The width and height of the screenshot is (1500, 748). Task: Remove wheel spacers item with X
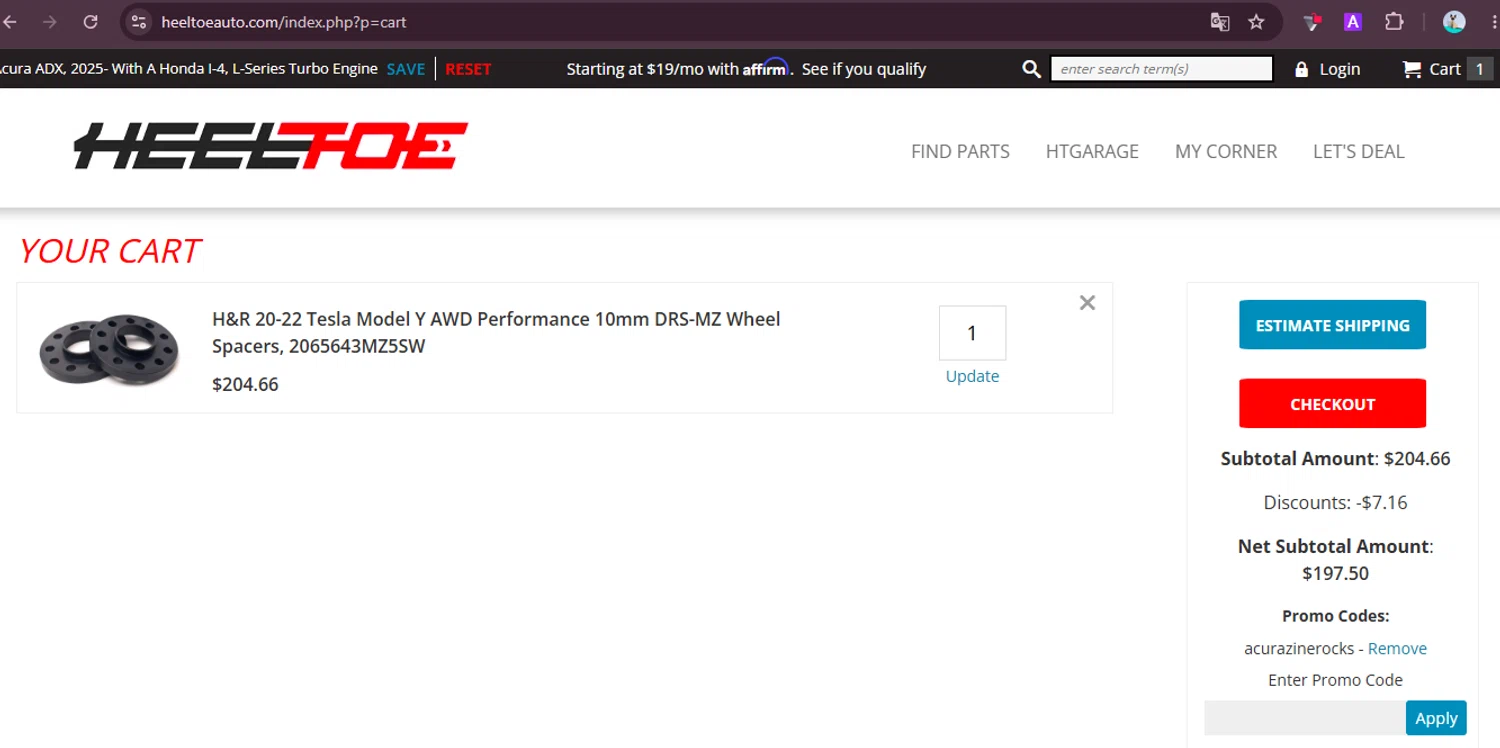(1087, 303)
